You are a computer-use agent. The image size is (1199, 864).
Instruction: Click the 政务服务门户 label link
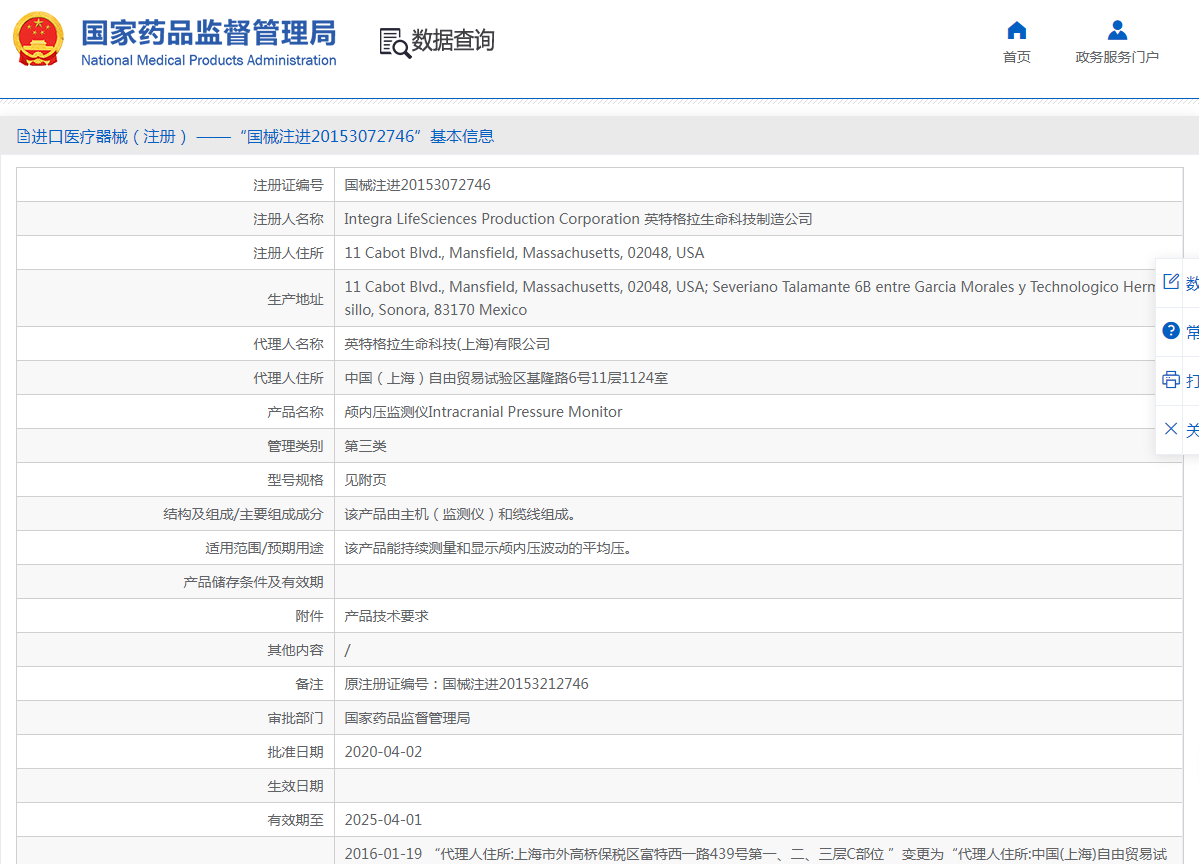pos(1116,57)
